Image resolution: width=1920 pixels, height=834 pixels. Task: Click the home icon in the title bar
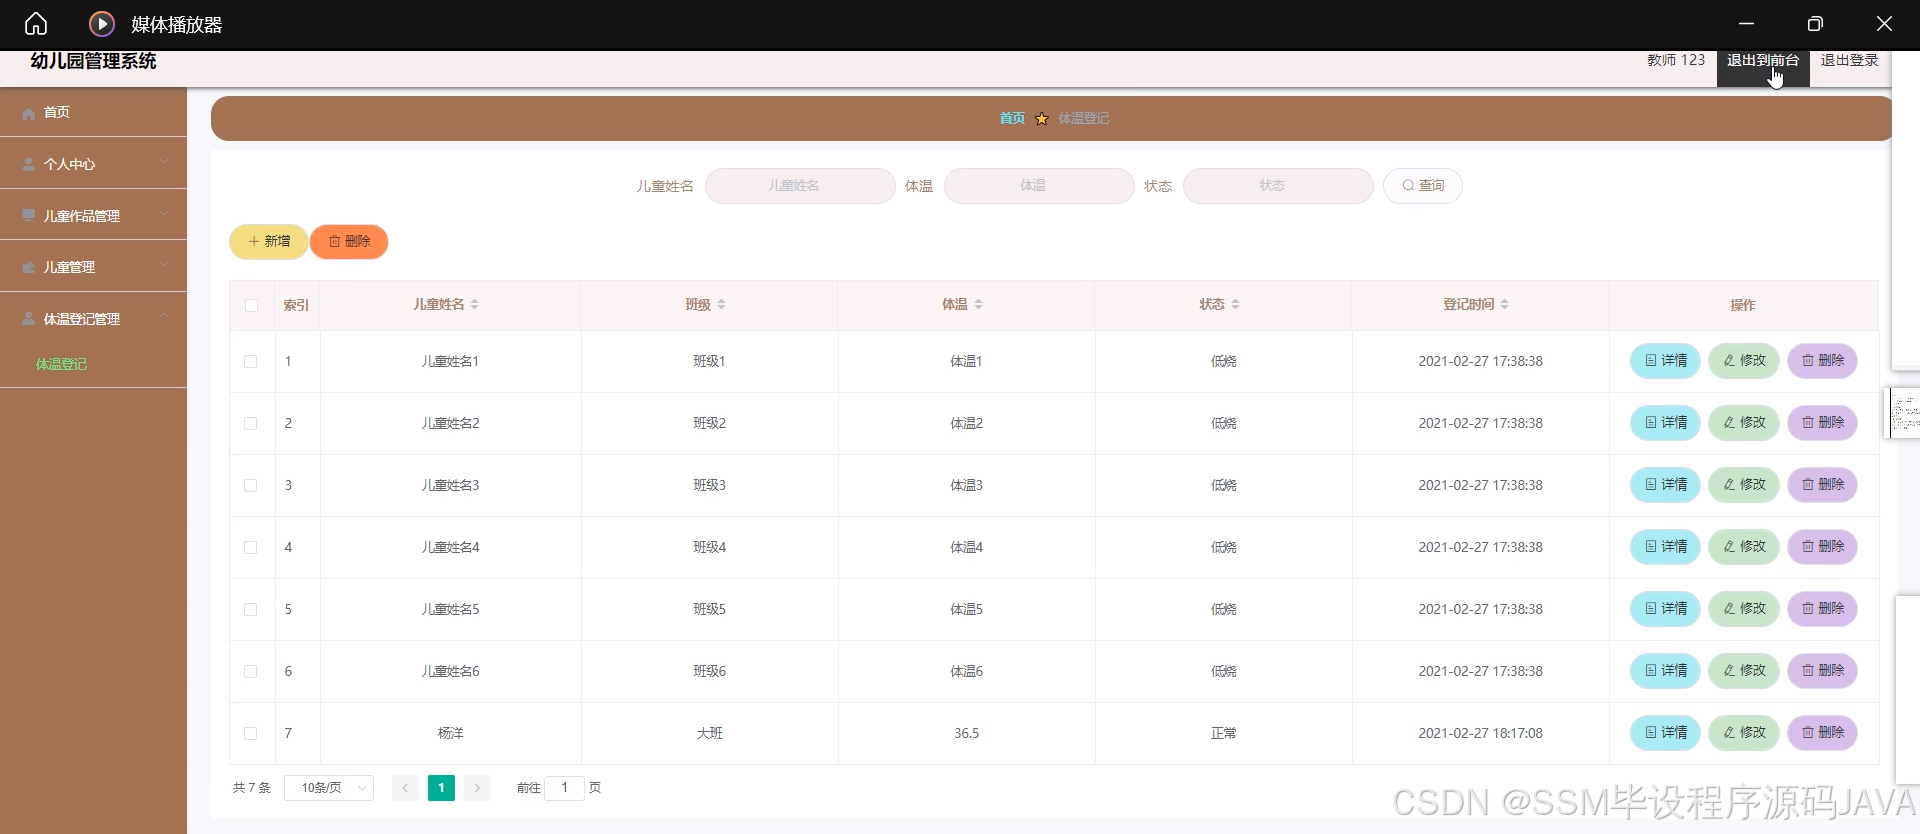pos(36,23)
